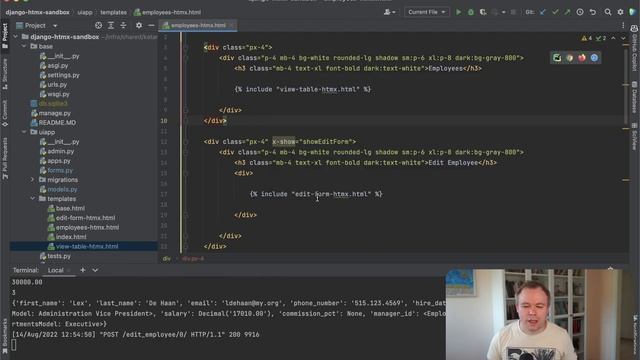The height and width of the screenshot is (360, 640).
Task: Close employees-htmx.html editor tab
Action: (232, 25)
